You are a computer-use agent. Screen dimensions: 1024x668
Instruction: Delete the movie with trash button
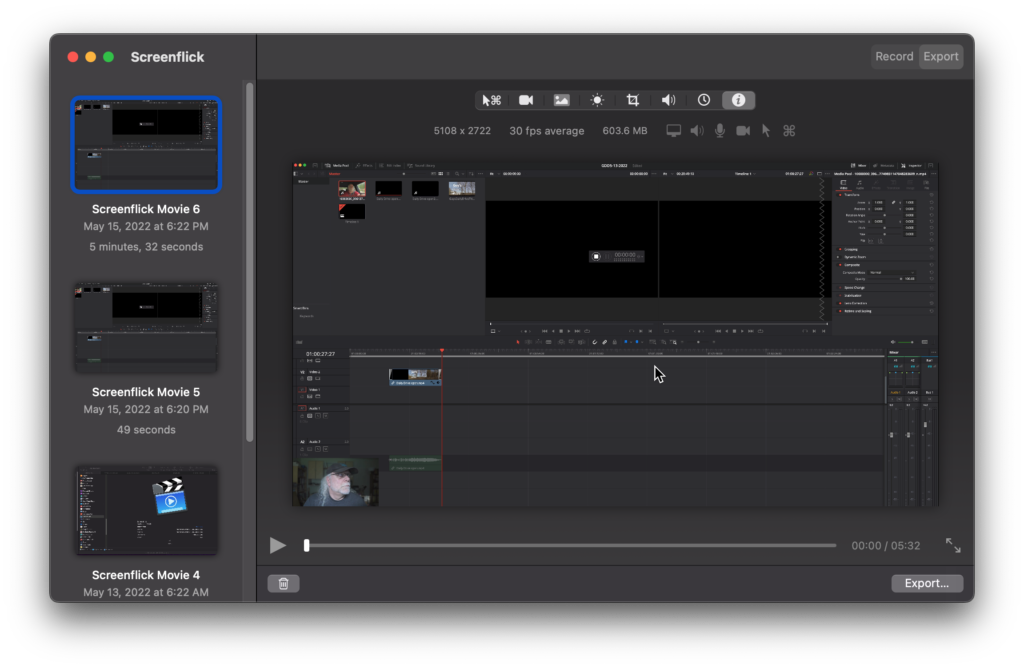283,583
